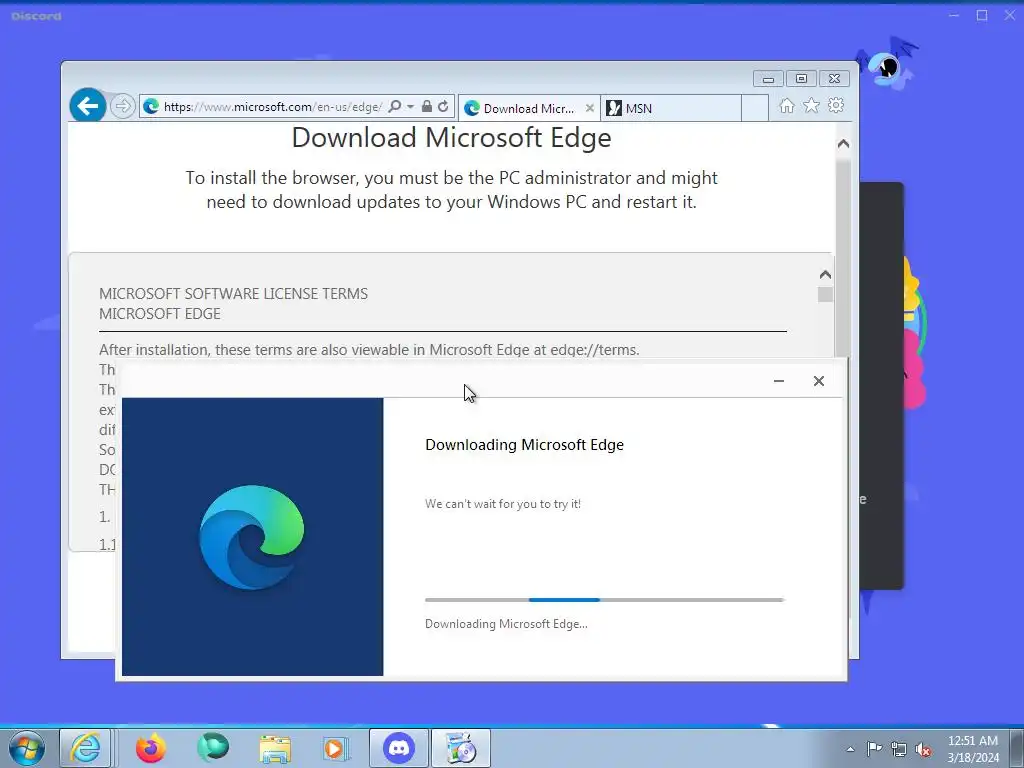
Task: Switch to Discord via taskbar icon
Action: pos(399,748)
